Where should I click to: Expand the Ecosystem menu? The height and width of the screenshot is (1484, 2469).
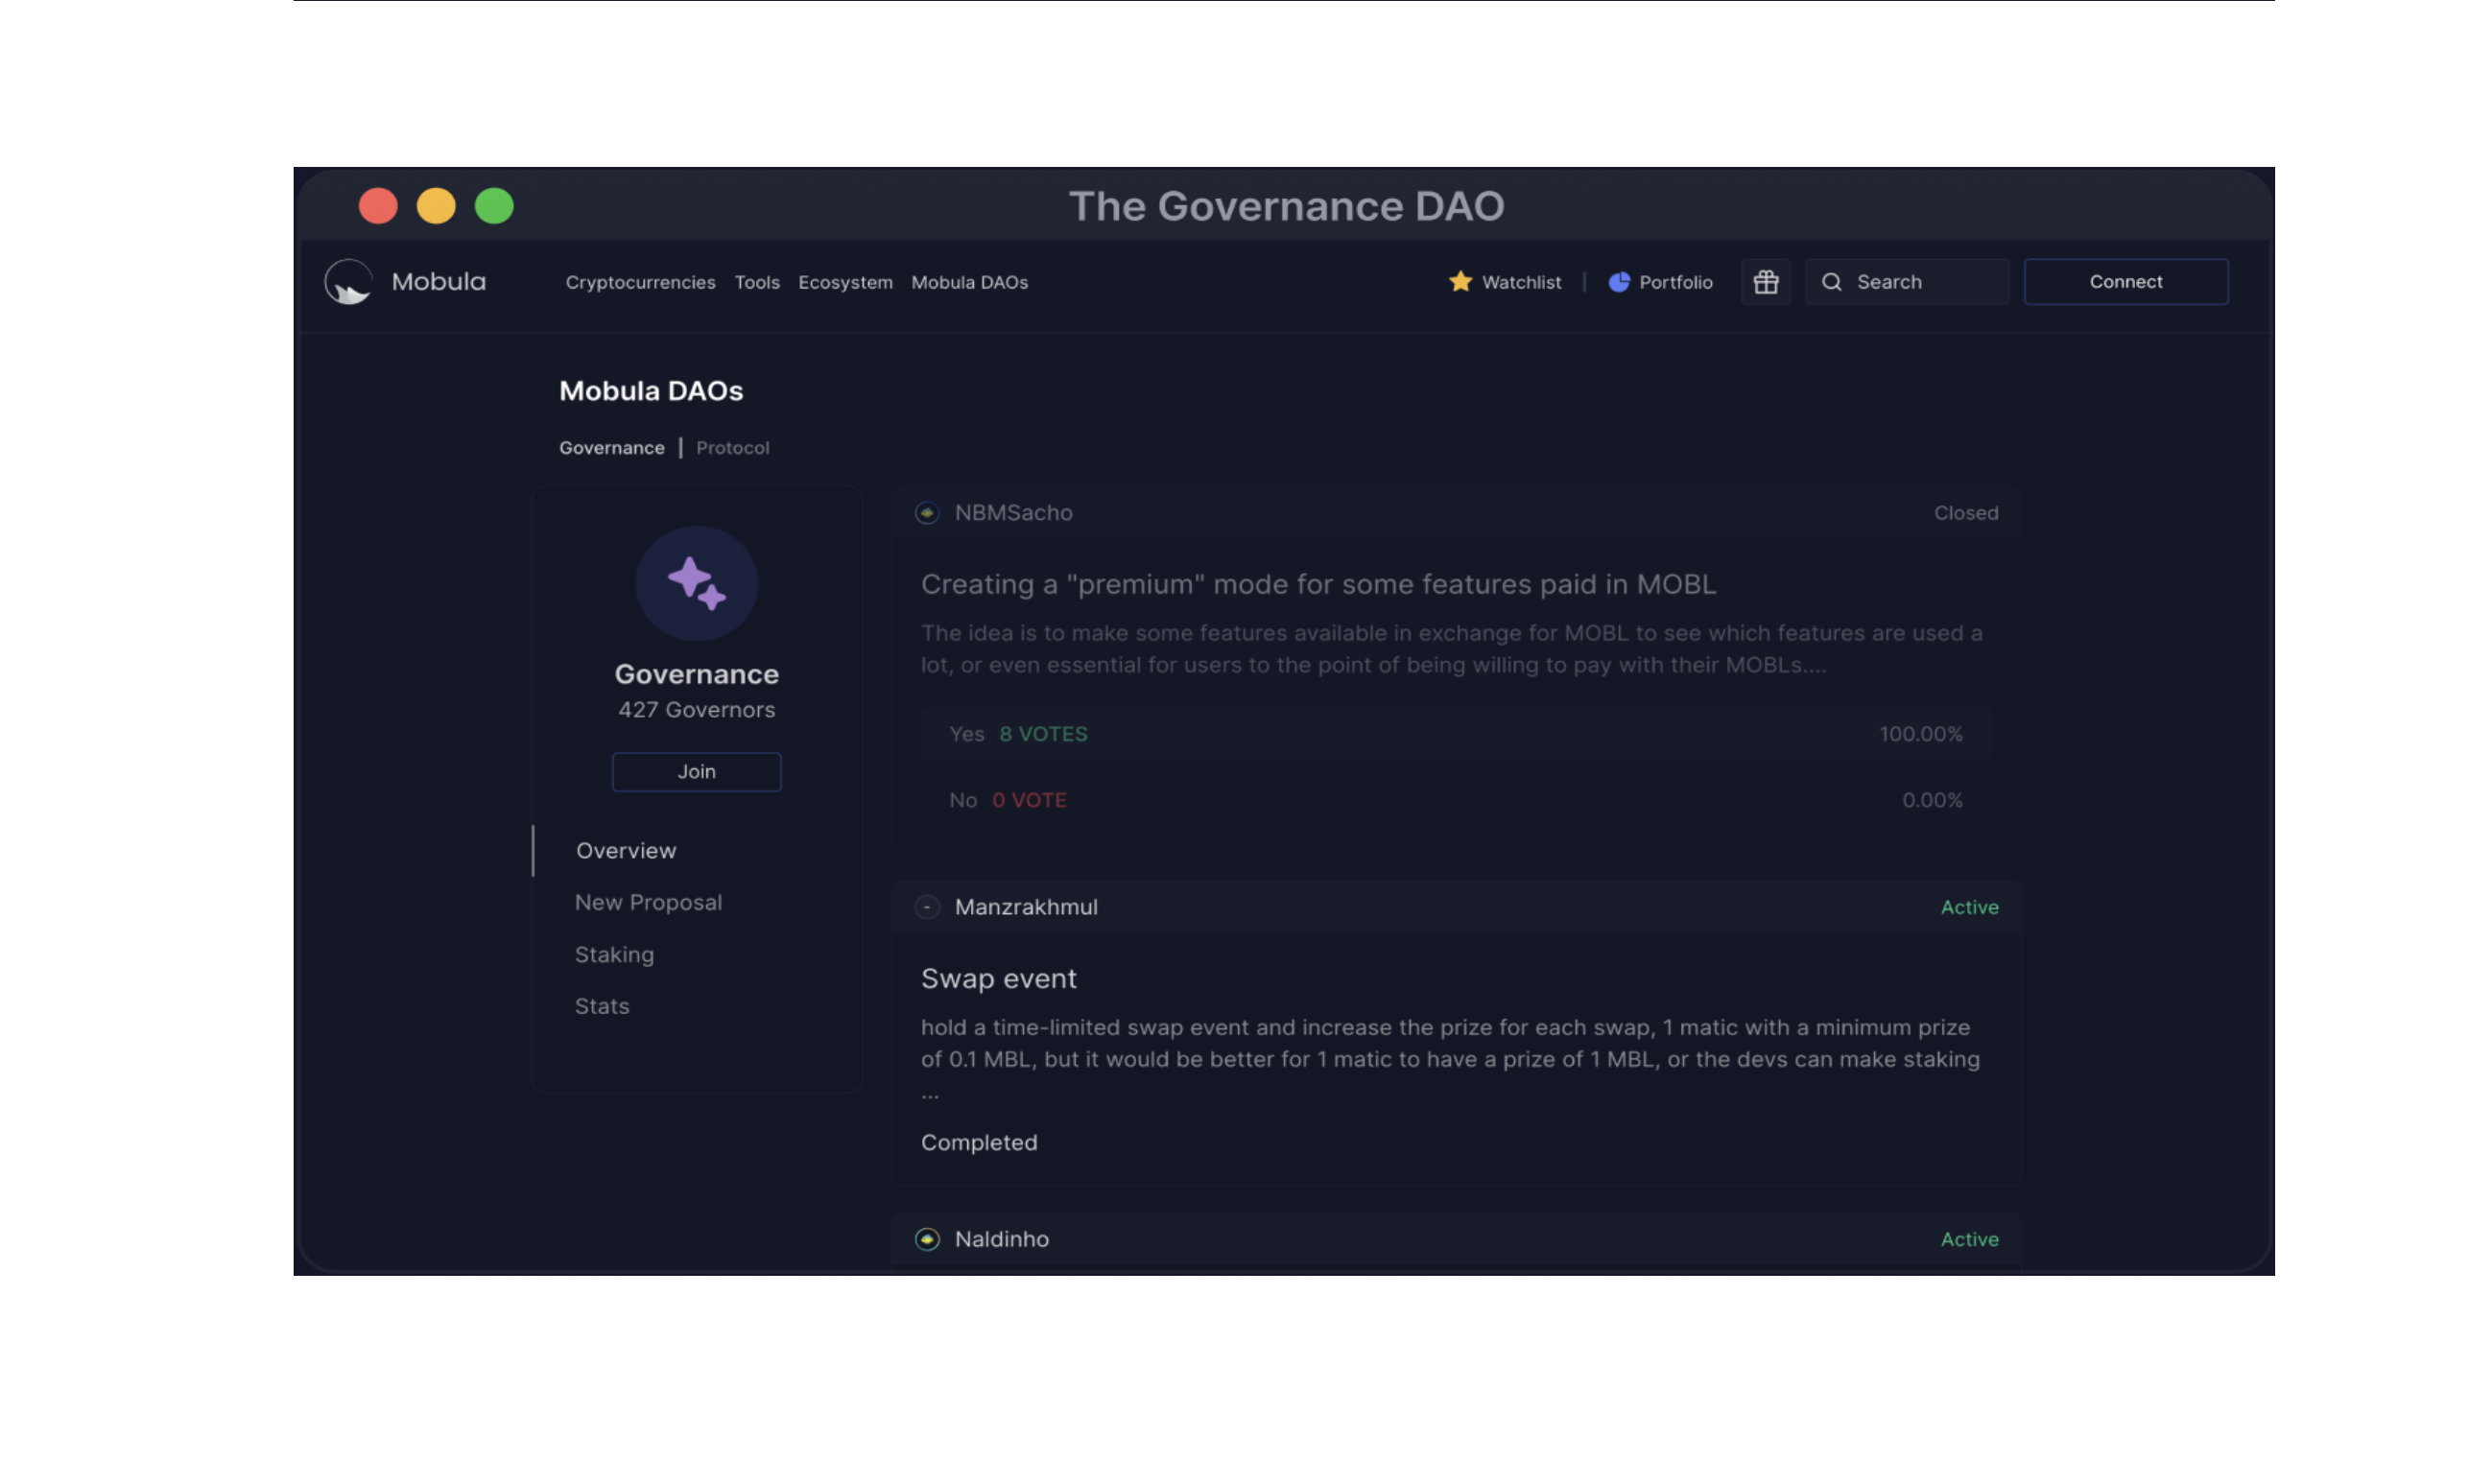pyautogui.click(x=845, y=282)
